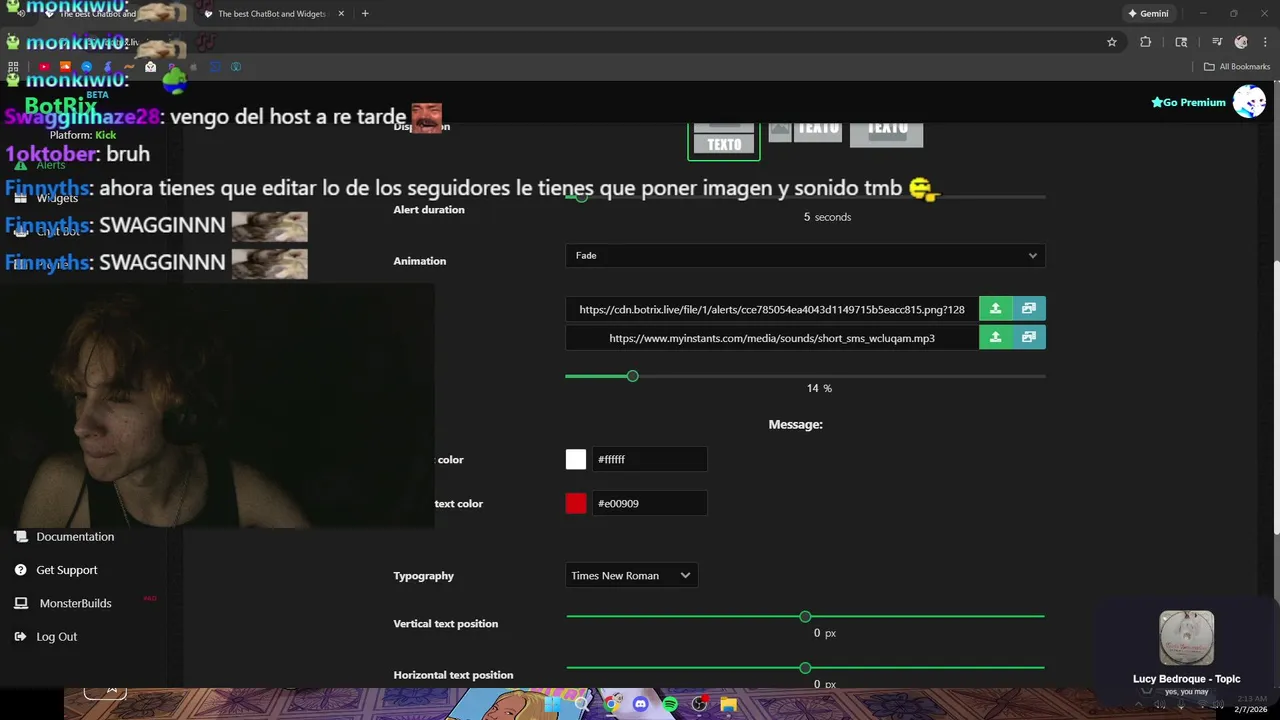
Task: Open the Typography dropdown Times New Roman
Action: 631,576
